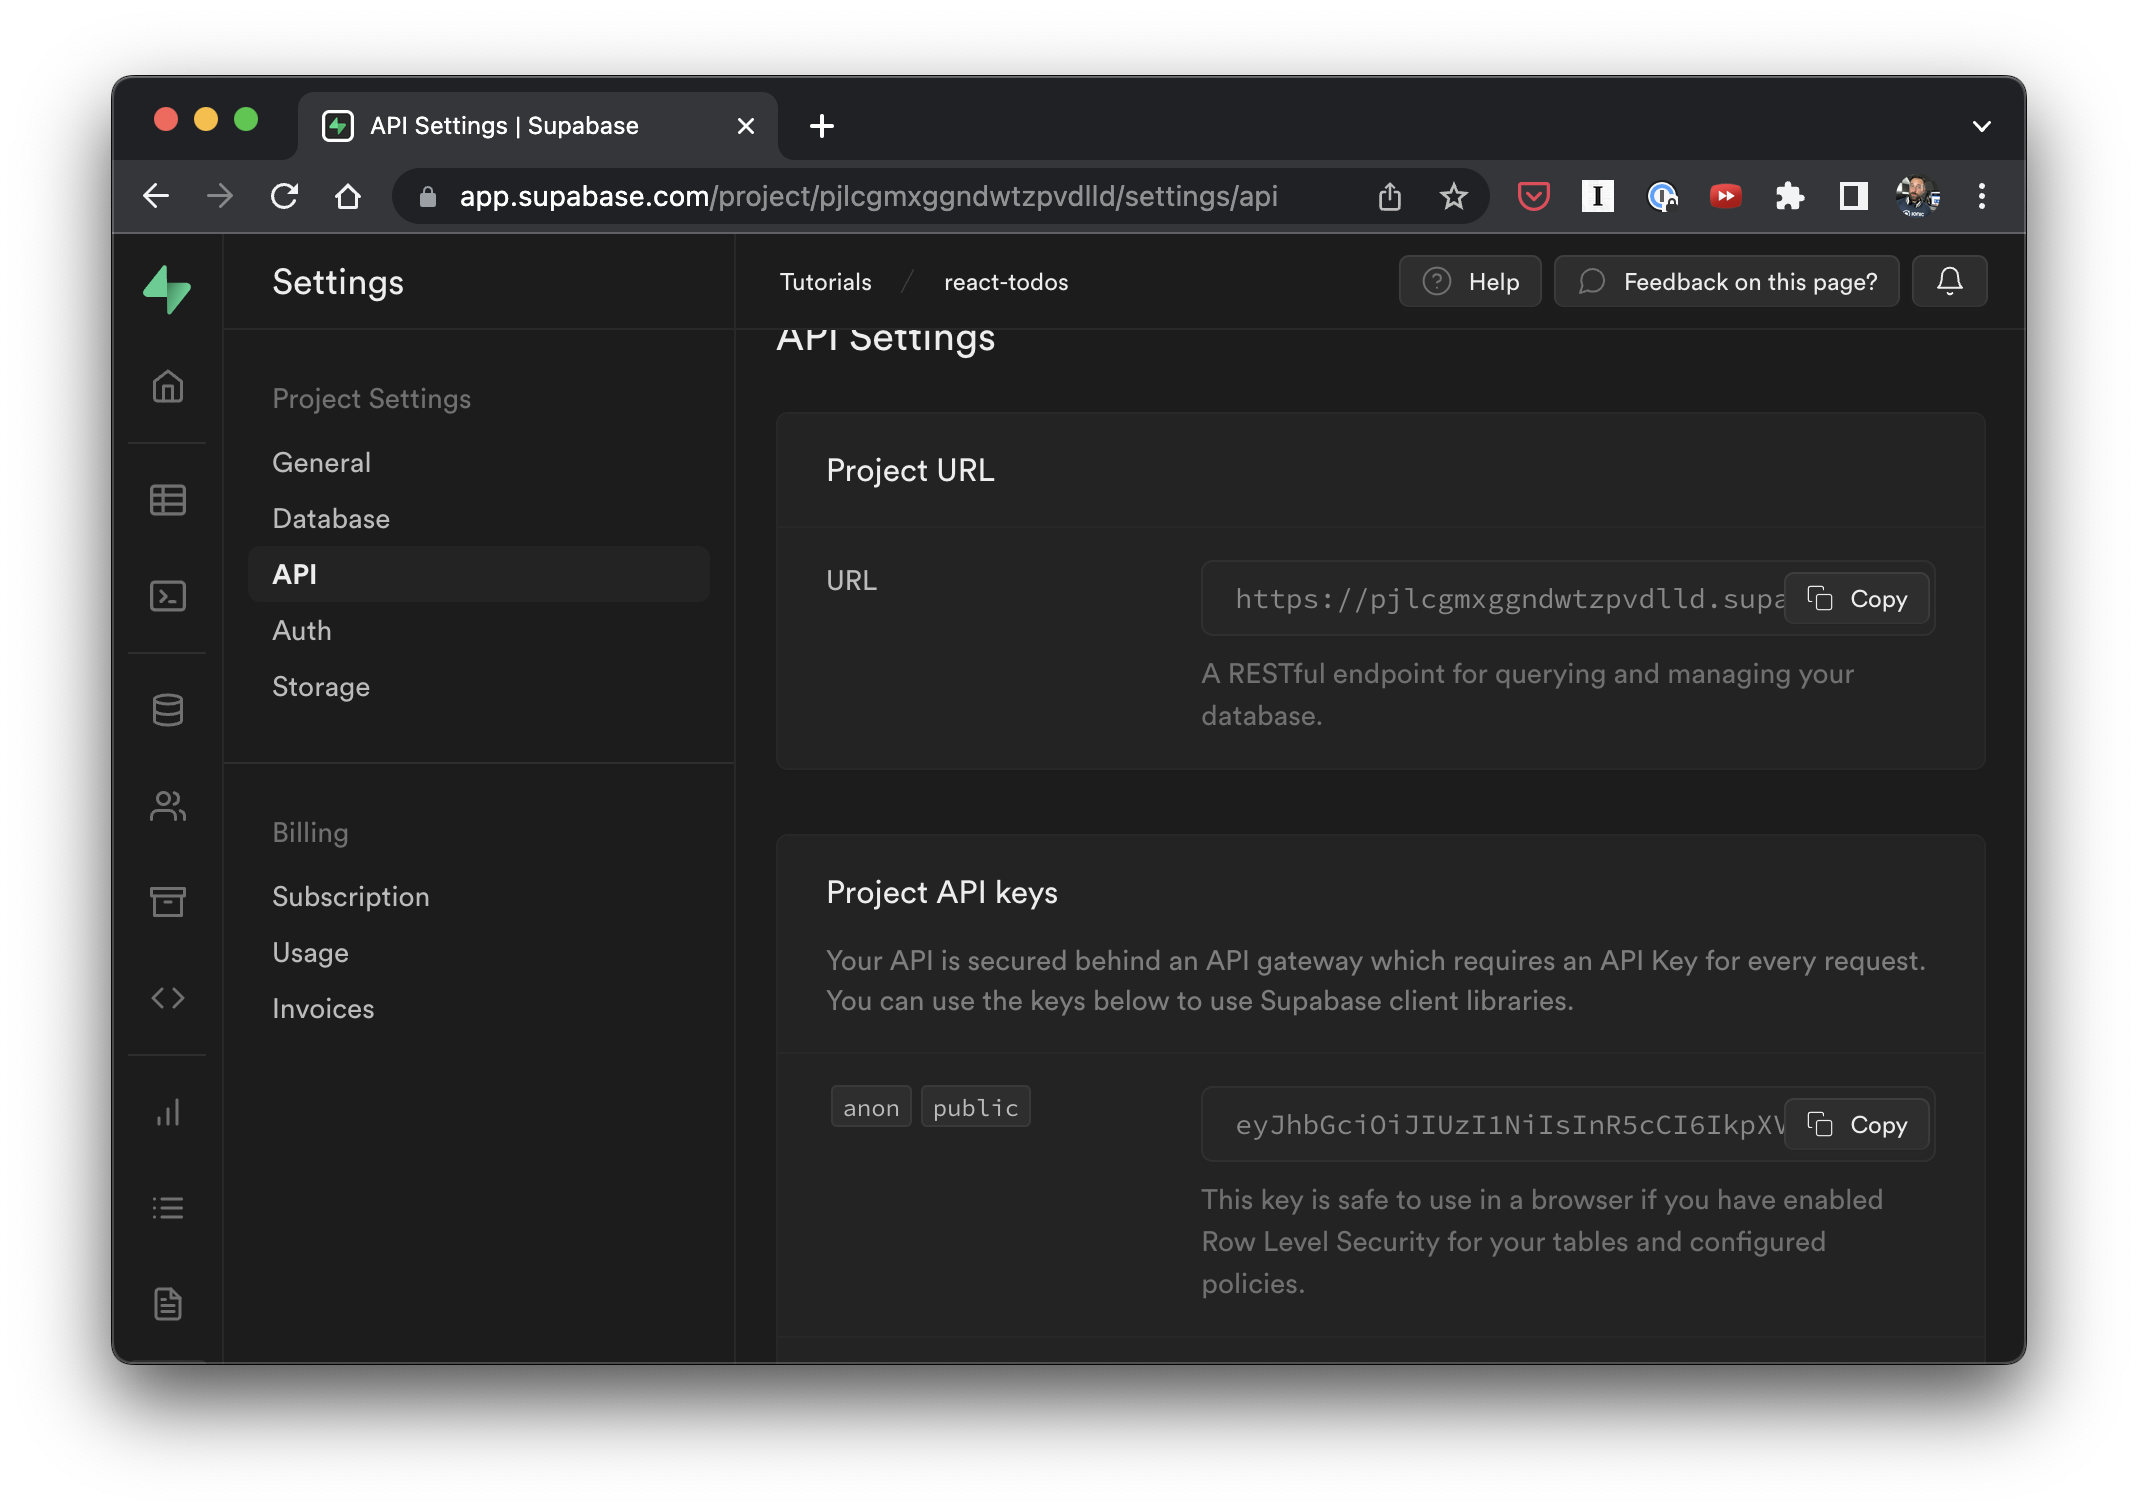Screen dimensions: 2138x1512
Task: Open Authentication users sidebar icon
Action: coord(167,806)
